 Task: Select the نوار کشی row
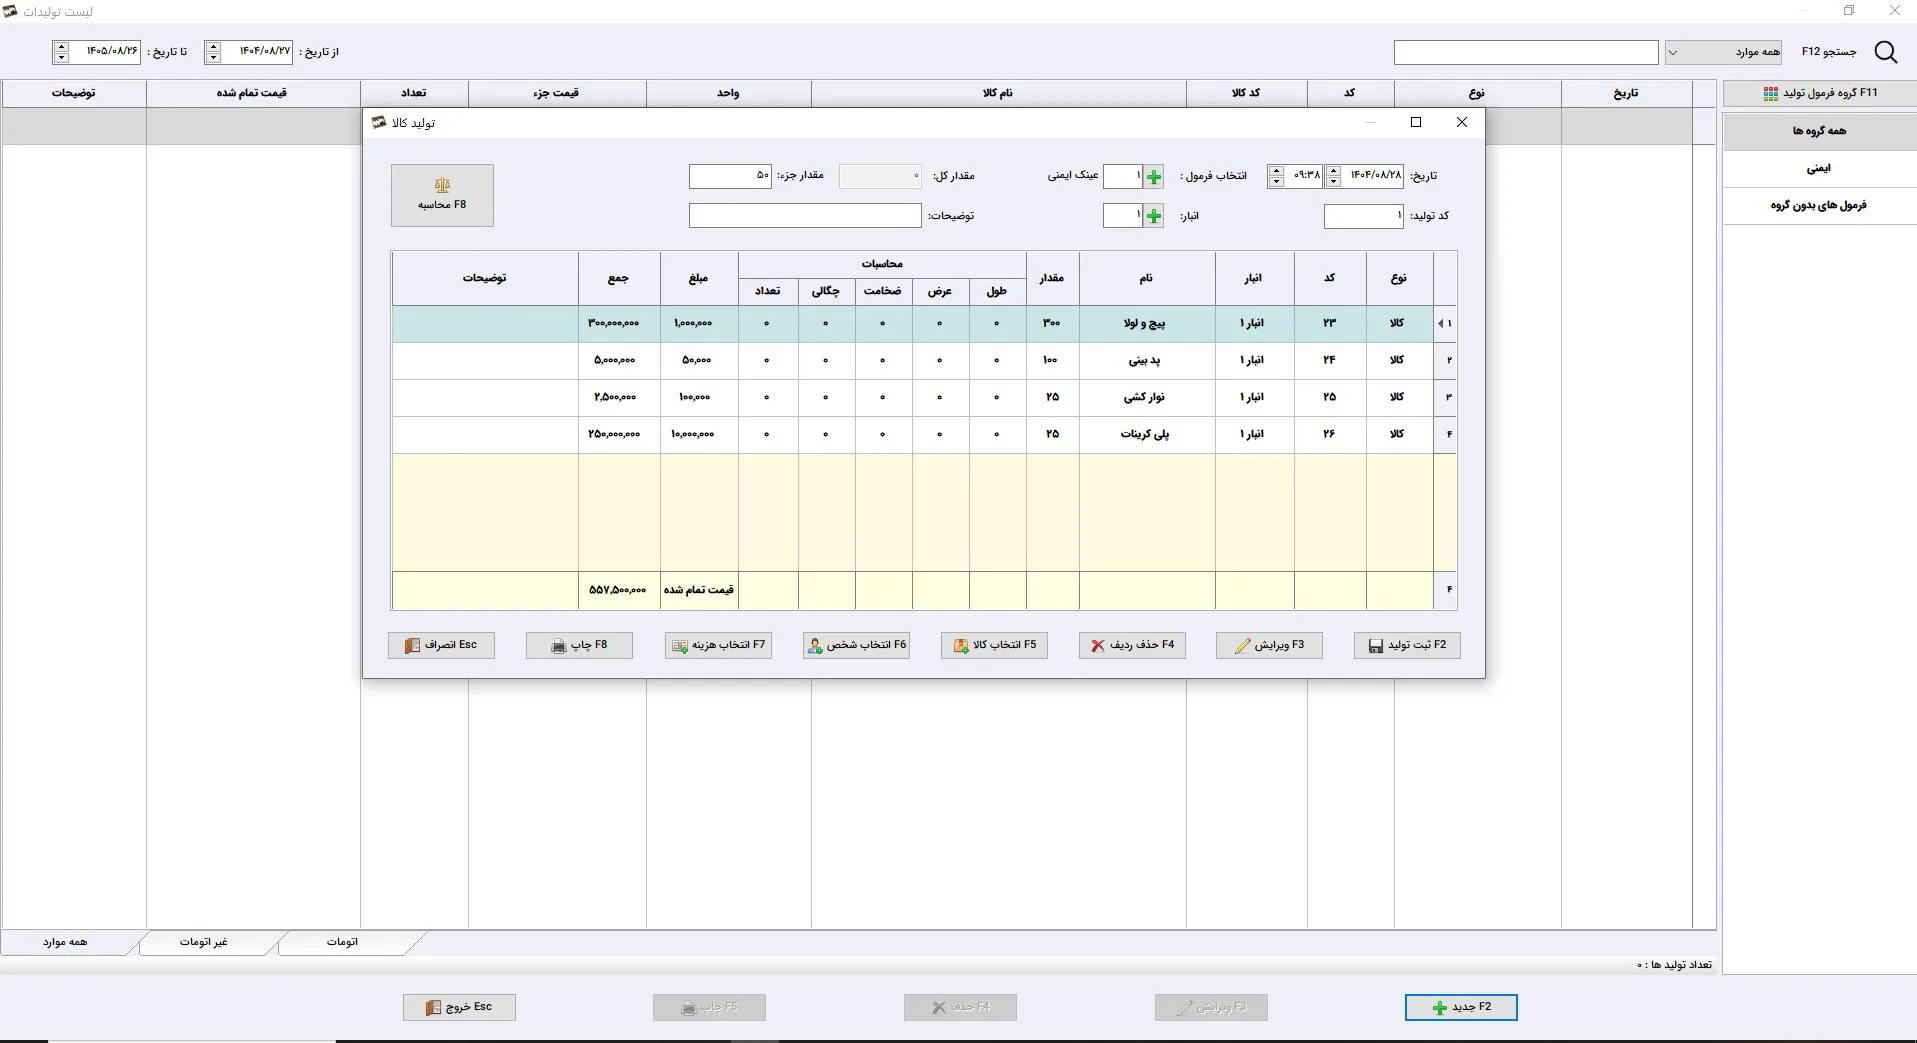[924, 397]
